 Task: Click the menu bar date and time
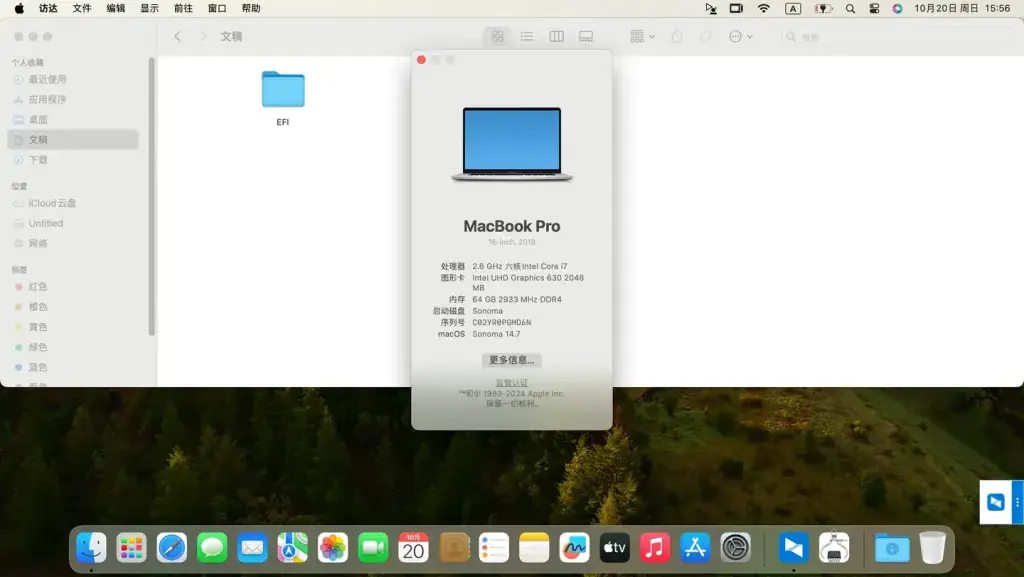(962, 8)
